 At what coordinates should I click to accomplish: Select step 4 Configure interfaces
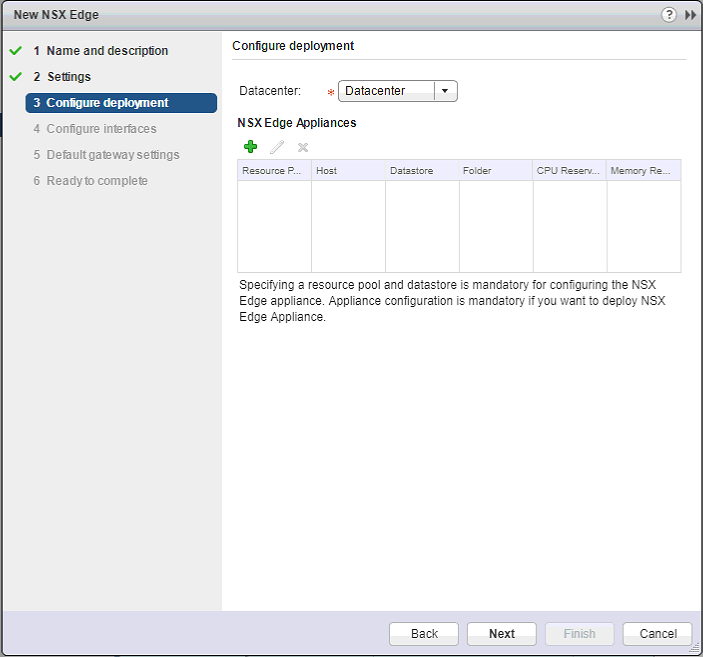(x=101, y=129)
